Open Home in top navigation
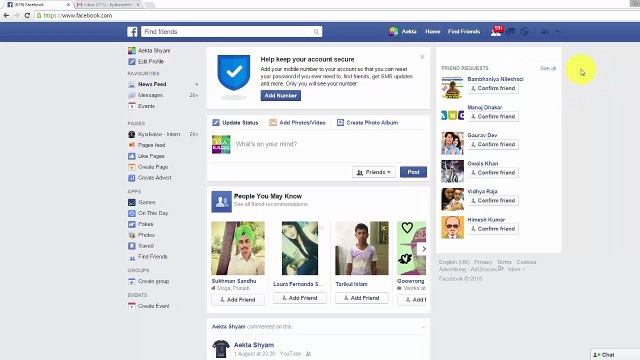 [433, 31]
